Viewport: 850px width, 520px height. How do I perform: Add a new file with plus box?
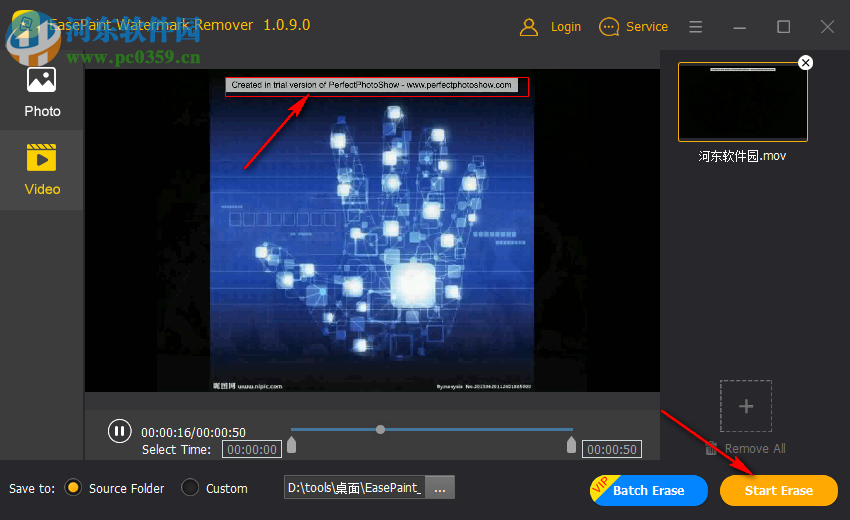coord(746,406)
